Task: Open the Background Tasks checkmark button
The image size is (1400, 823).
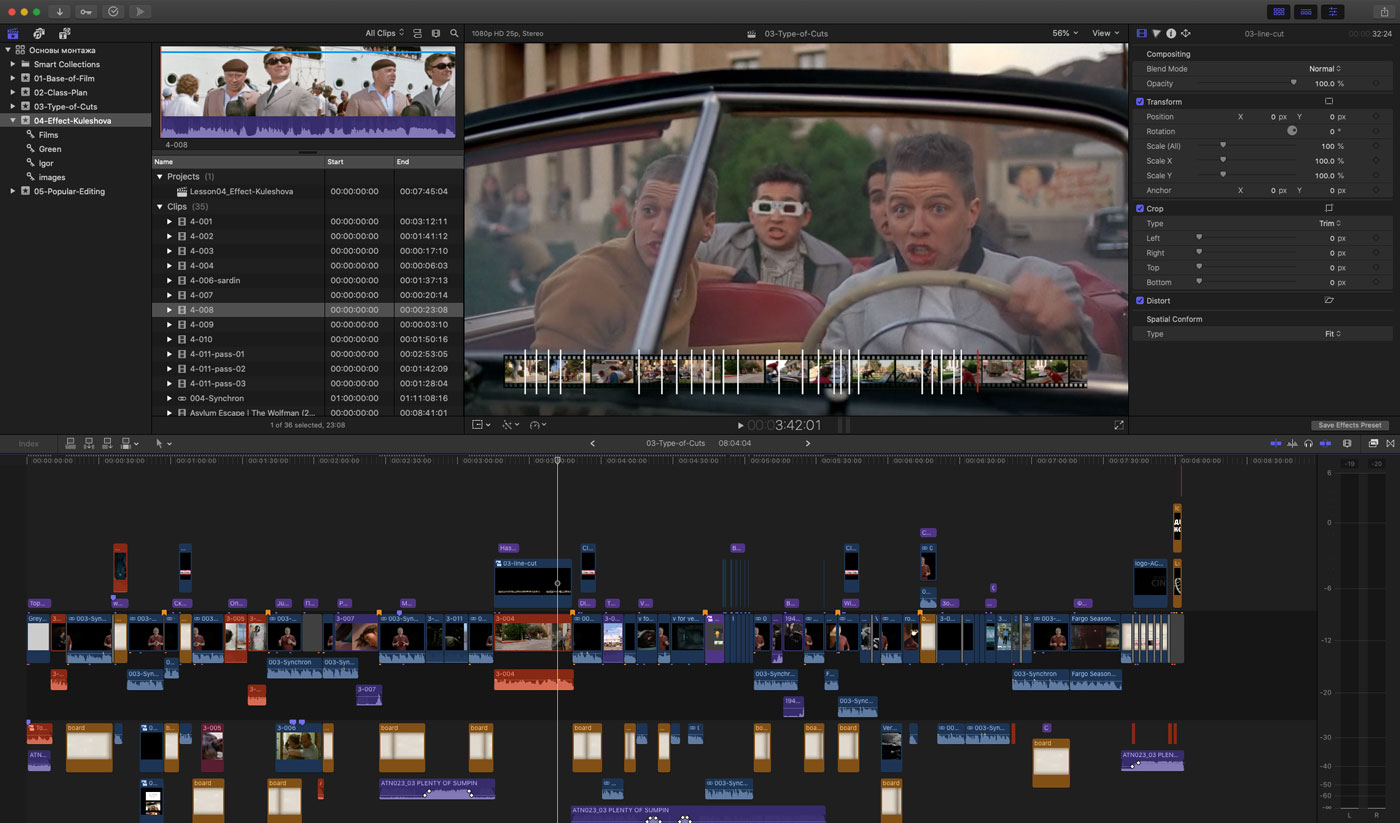Action: 113,11
